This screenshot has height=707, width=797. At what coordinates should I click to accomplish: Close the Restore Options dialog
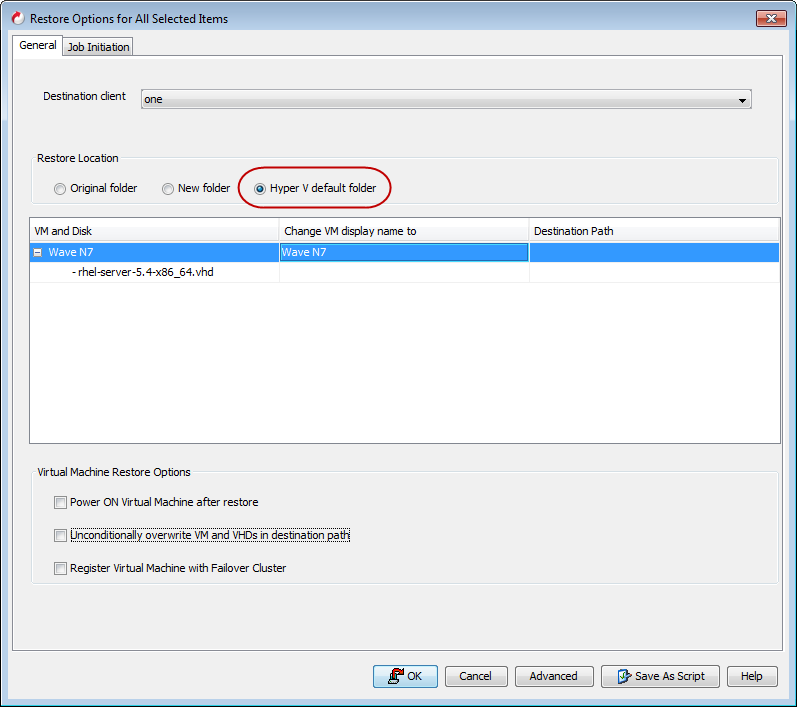click(x=770, y=18)
